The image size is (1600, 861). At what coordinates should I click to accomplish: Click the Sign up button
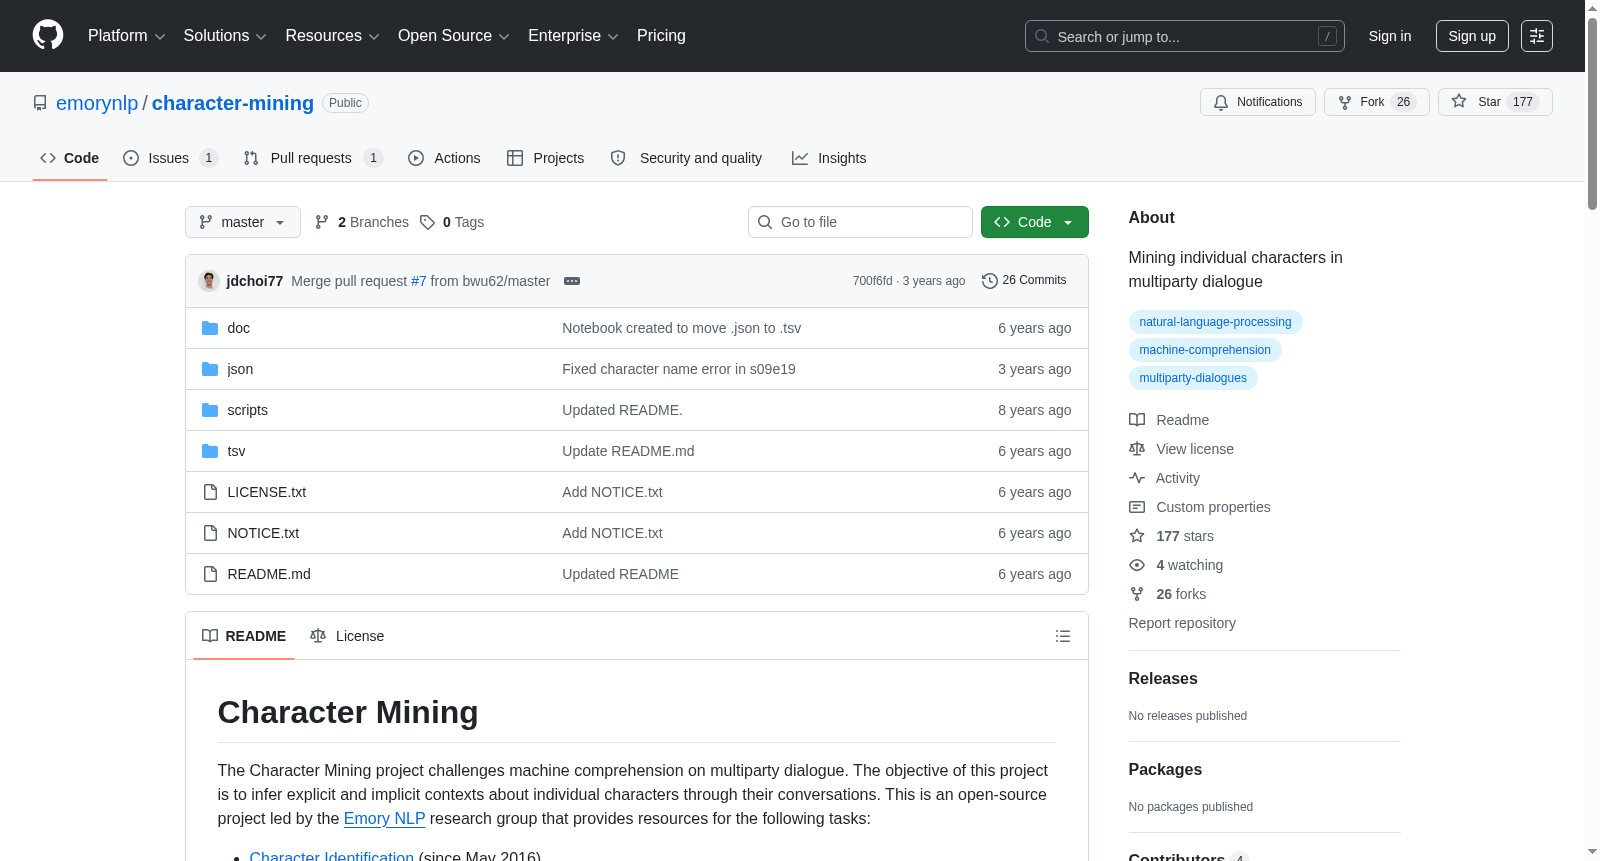click(1472, 36)
